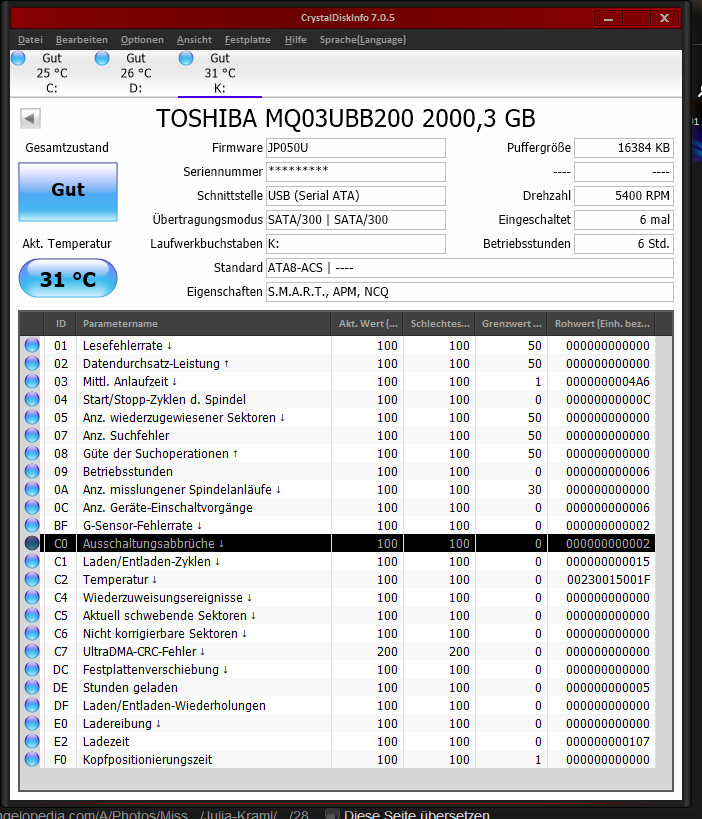Click status icon of Aktuell schwebende Sektoren row
The width and height of the screenshot is (702, 819).
pyautogui.click(x=32, y=616)
